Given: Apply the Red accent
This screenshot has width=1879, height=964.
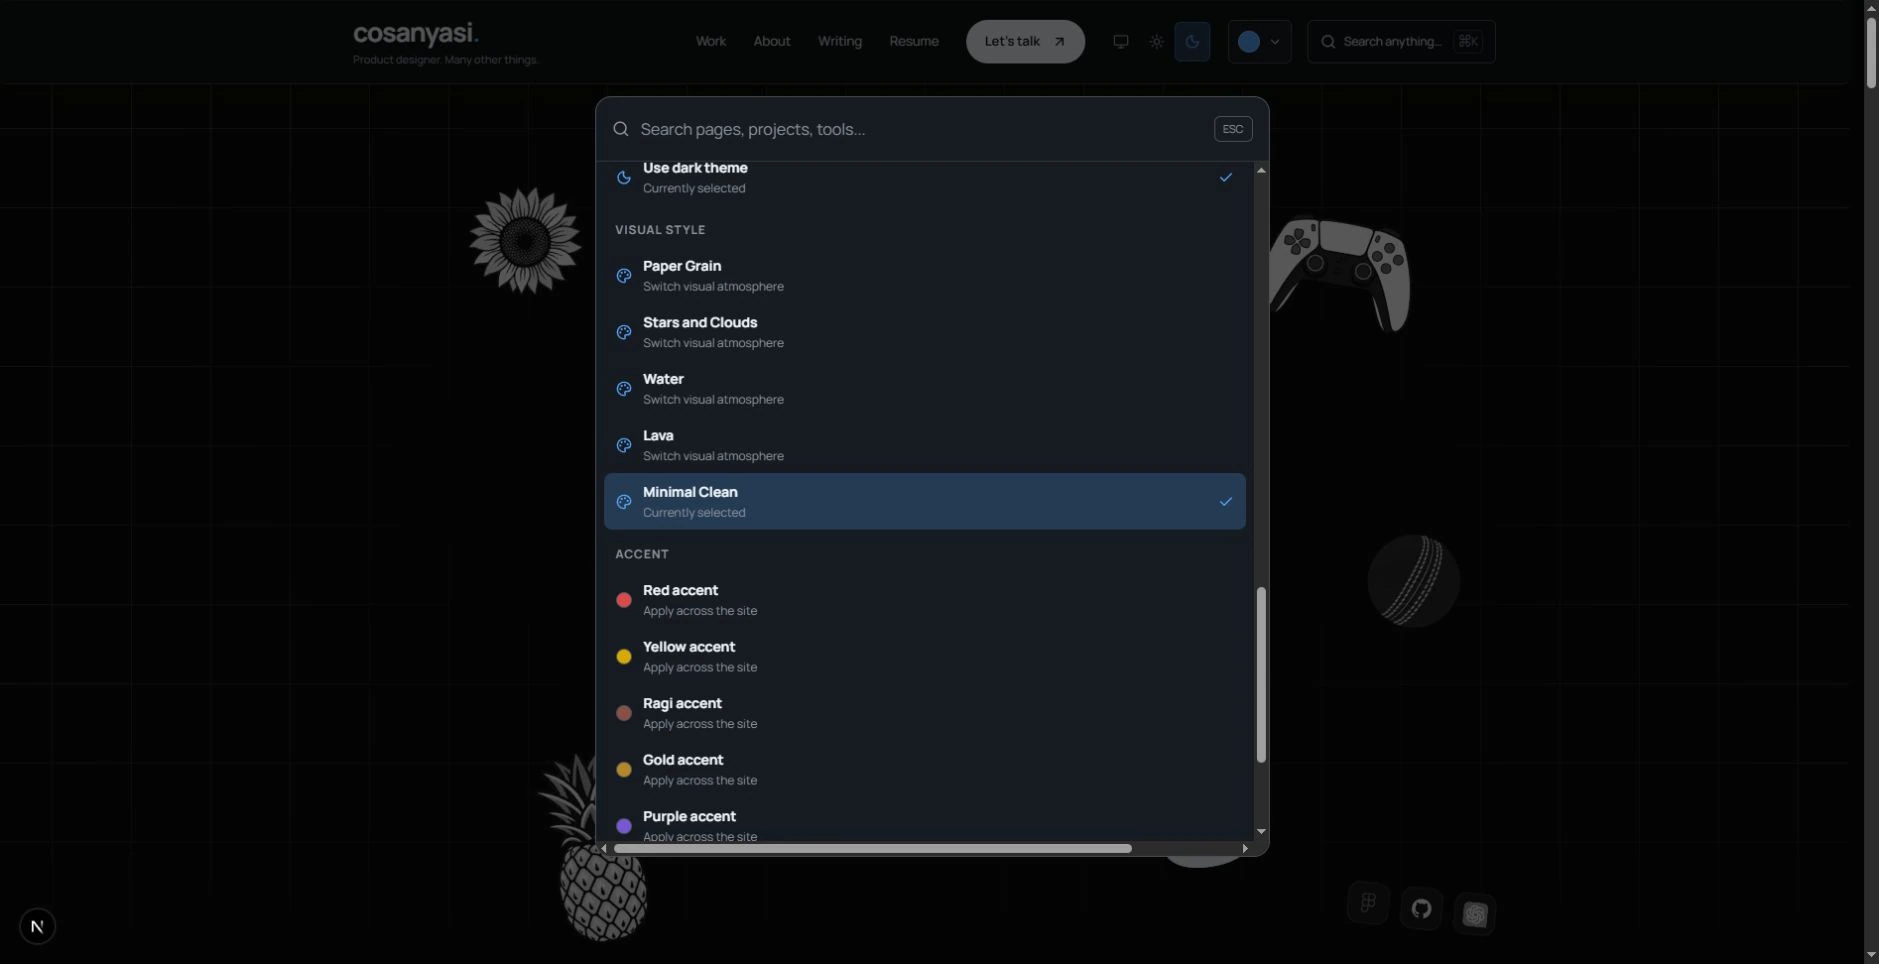Looking at the screenshot, I should coord(924,600).
